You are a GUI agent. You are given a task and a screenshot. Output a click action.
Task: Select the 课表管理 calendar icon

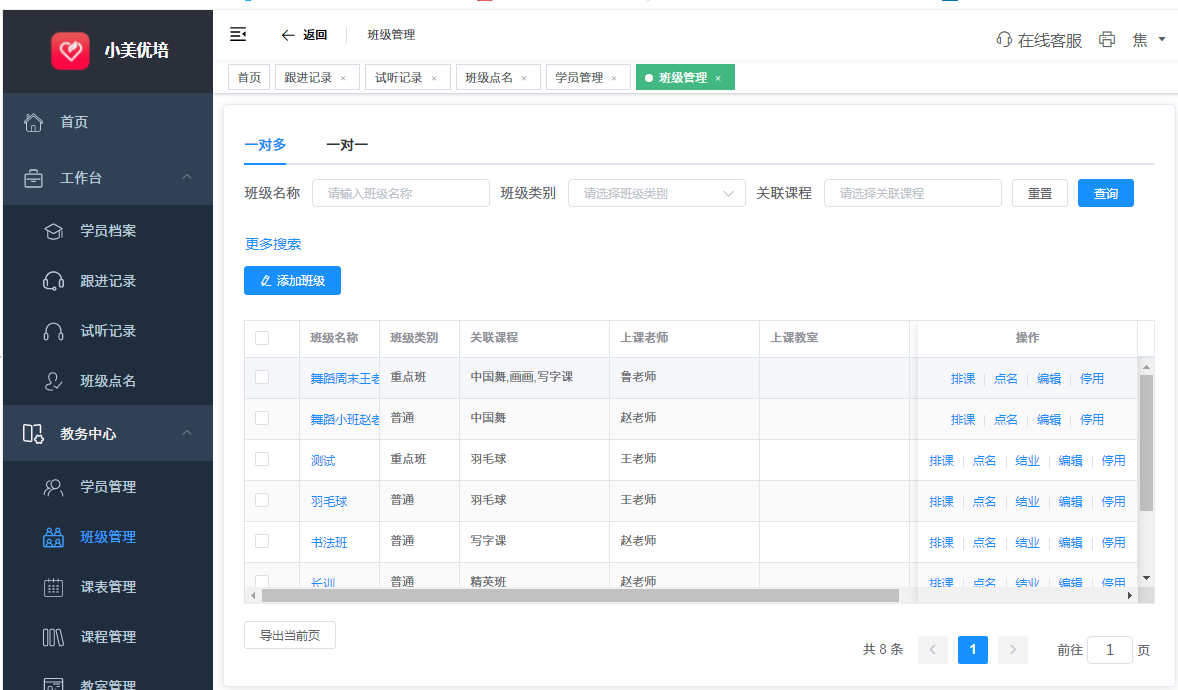tap(54, 587)
